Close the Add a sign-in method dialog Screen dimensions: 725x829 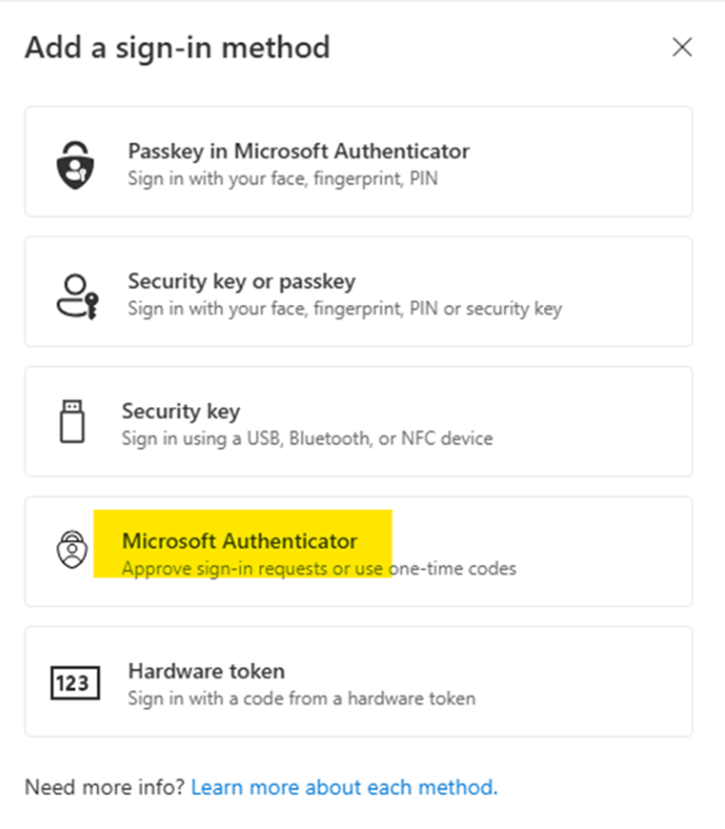tap(682, 47)
